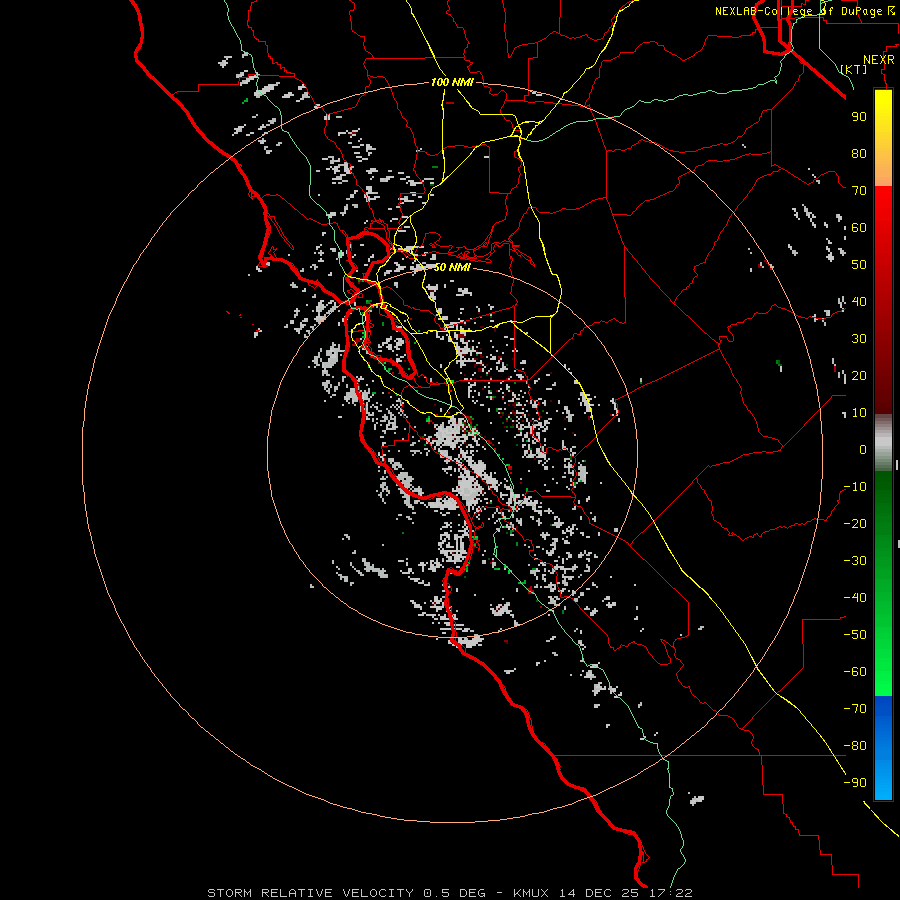Screen dimensions: 900x900
Task: Click the "[KT]" units label
Action: 853,69
